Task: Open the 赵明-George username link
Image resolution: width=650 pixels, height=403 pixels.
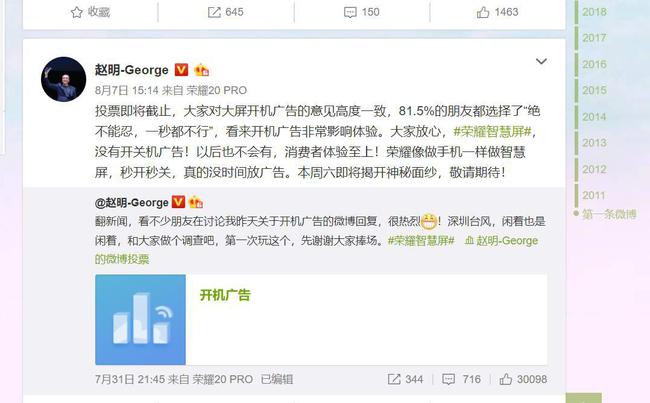Action: (132, 70)
